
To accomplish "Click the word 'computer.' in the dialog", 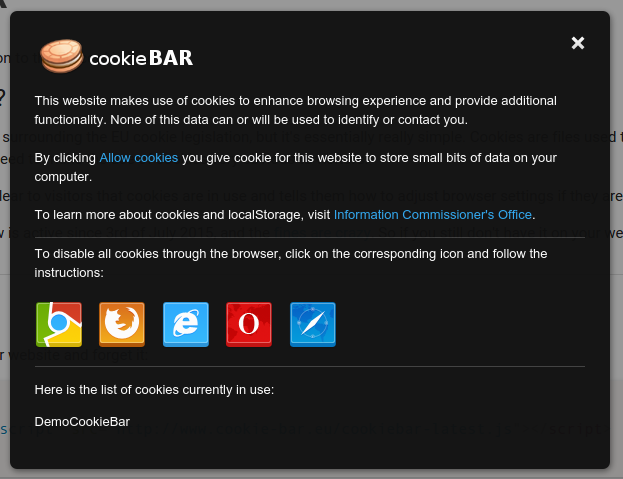I will click(x=63, y=177).
